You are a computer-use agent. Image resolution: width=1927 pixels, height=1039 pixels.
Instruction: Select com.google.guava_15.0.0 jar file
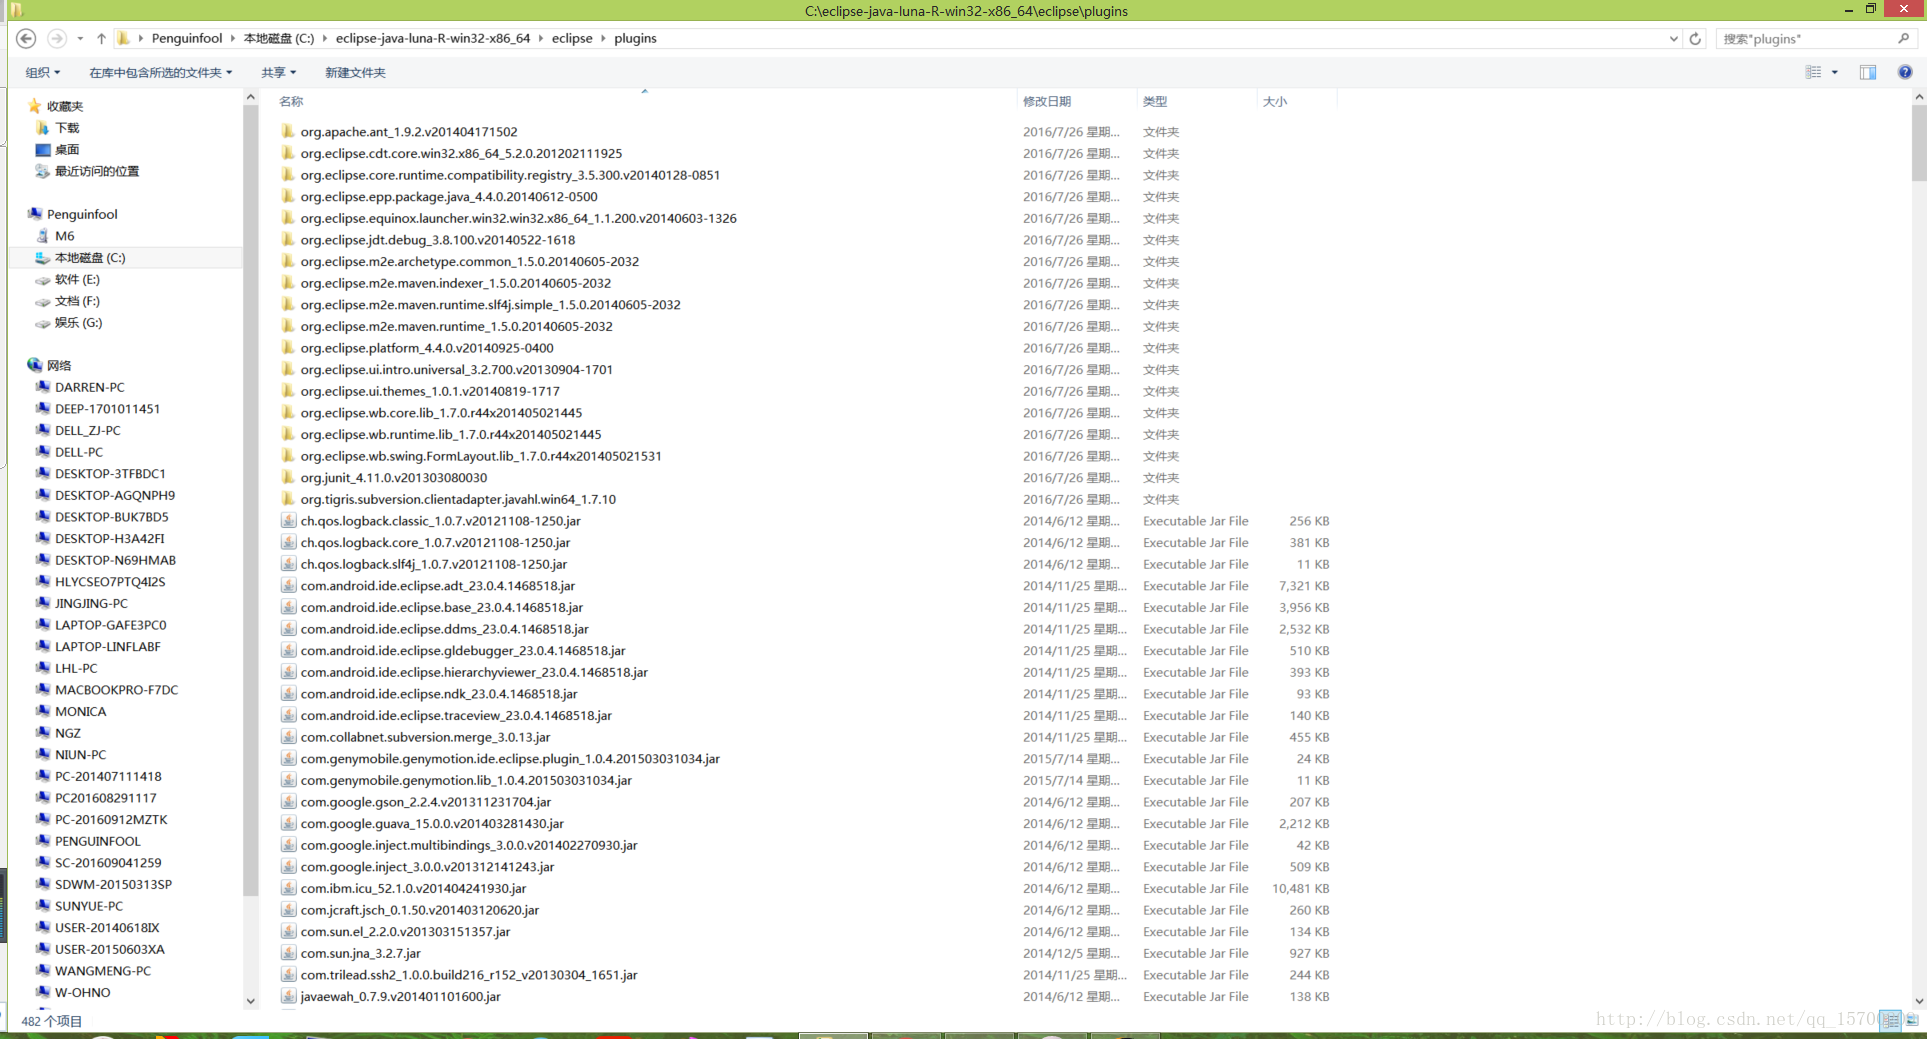pyautogui.click(x=432, y=824)
